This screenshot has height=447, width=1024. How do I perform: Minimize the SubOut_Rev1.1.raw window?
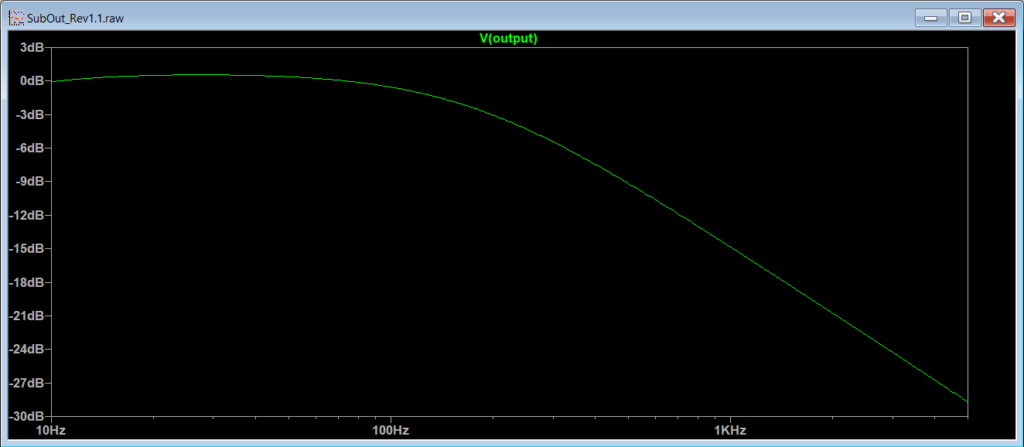pos(931,18)
